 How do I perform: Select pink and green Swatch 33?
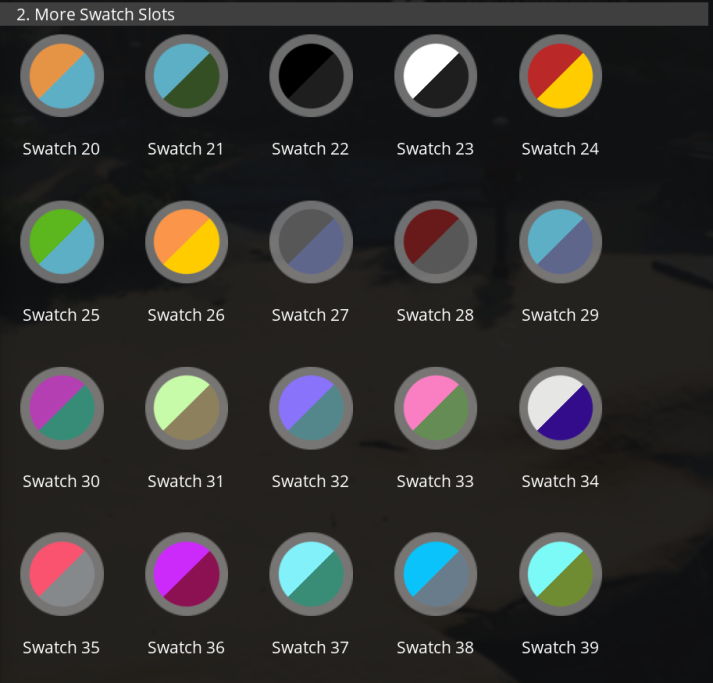(435, 408)
